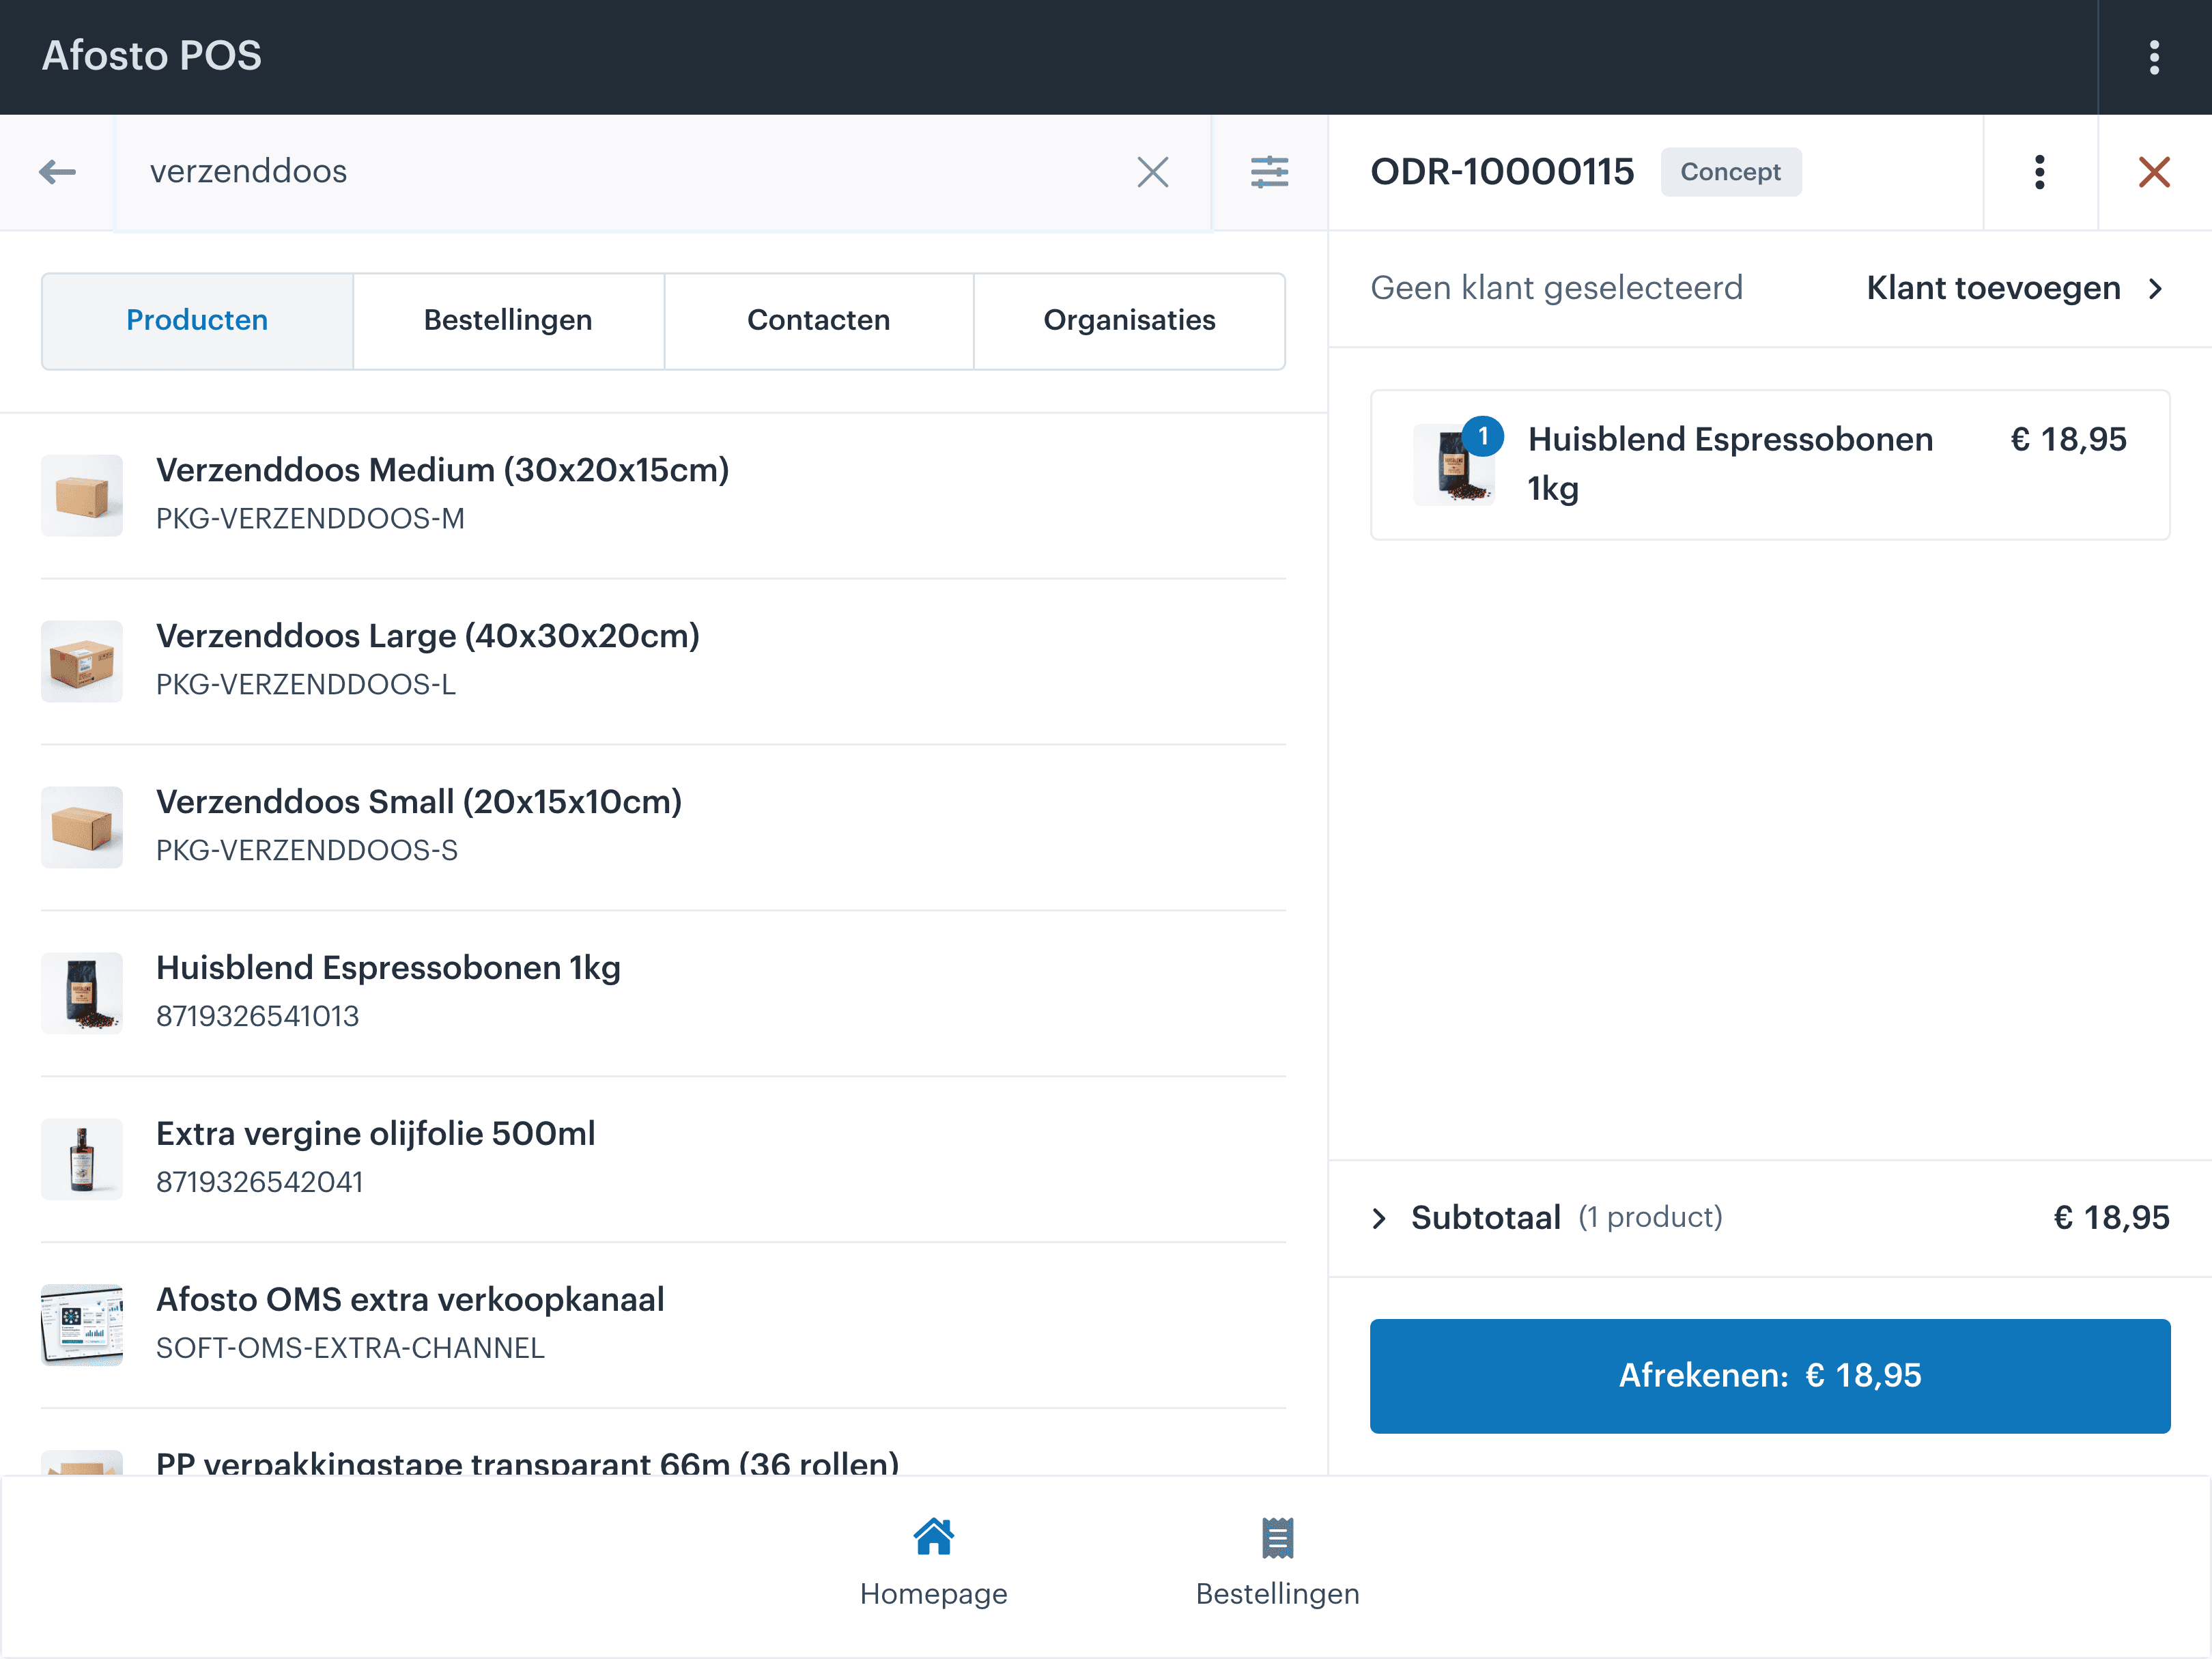This screenshot has height=1659, width=2212.
Task: Click SKU PKG-VERZENDDOOS-S
Action: click(x=307, y=851)
